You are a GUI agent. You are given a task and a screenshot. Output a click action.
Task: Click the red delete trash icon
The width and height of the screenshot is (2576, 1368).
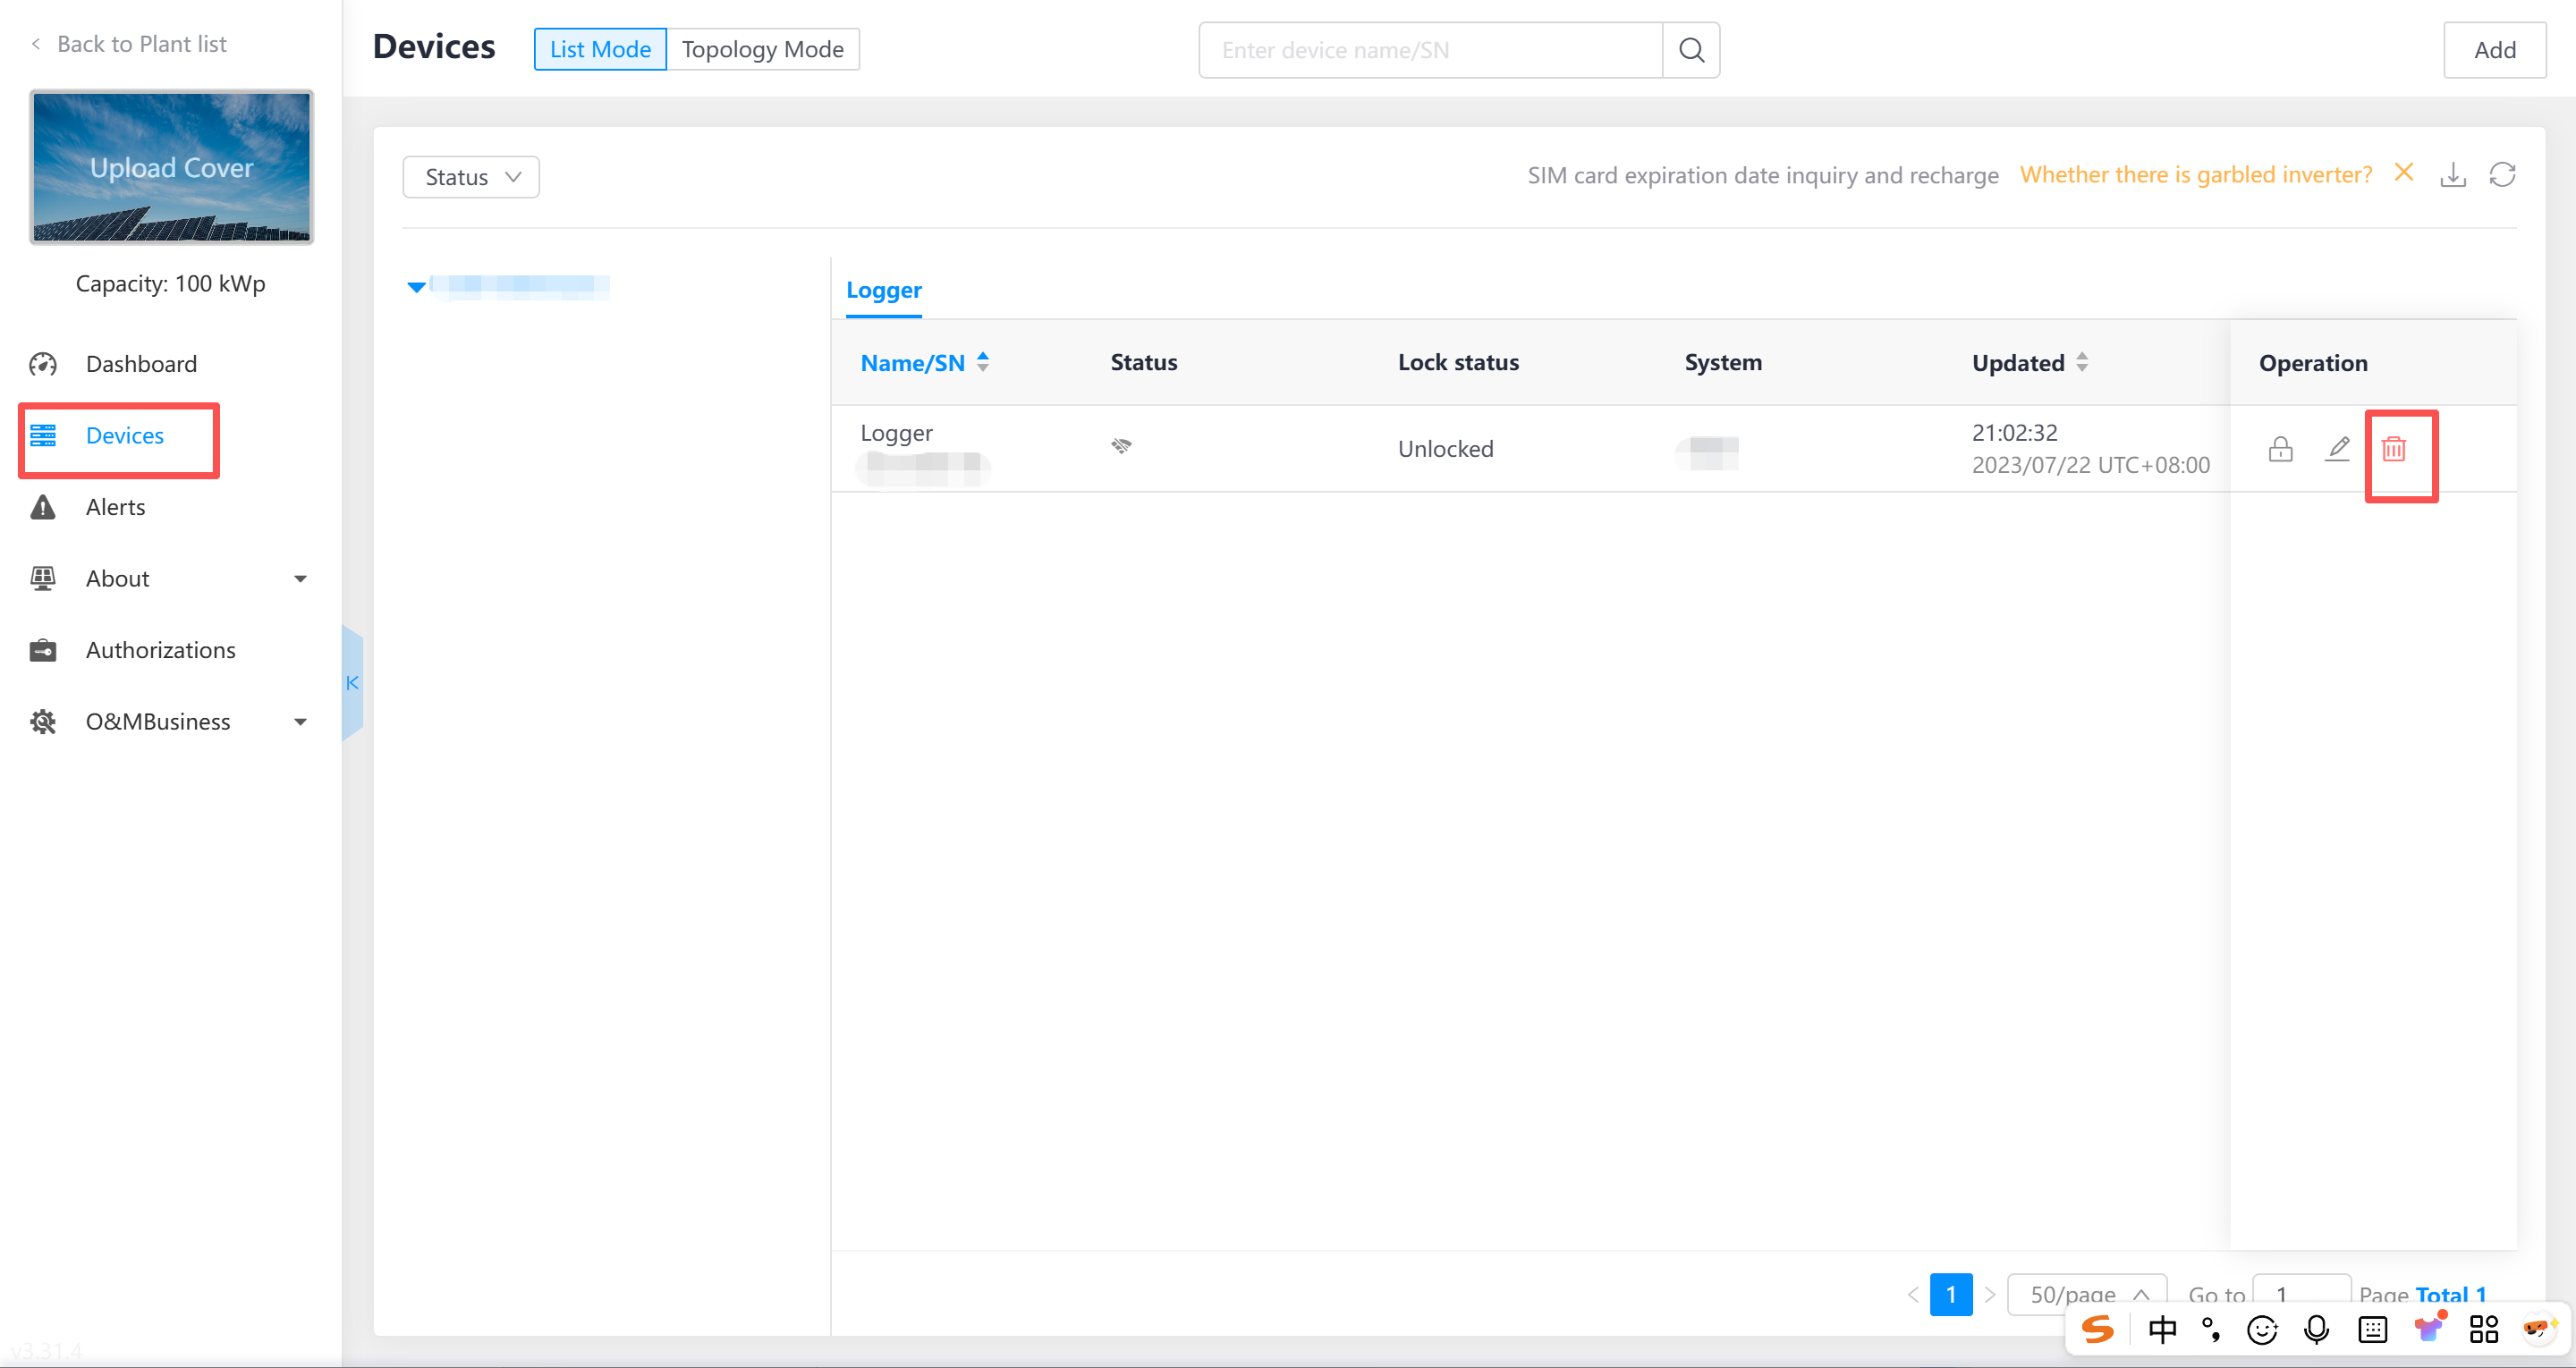tap(2393, 449)
